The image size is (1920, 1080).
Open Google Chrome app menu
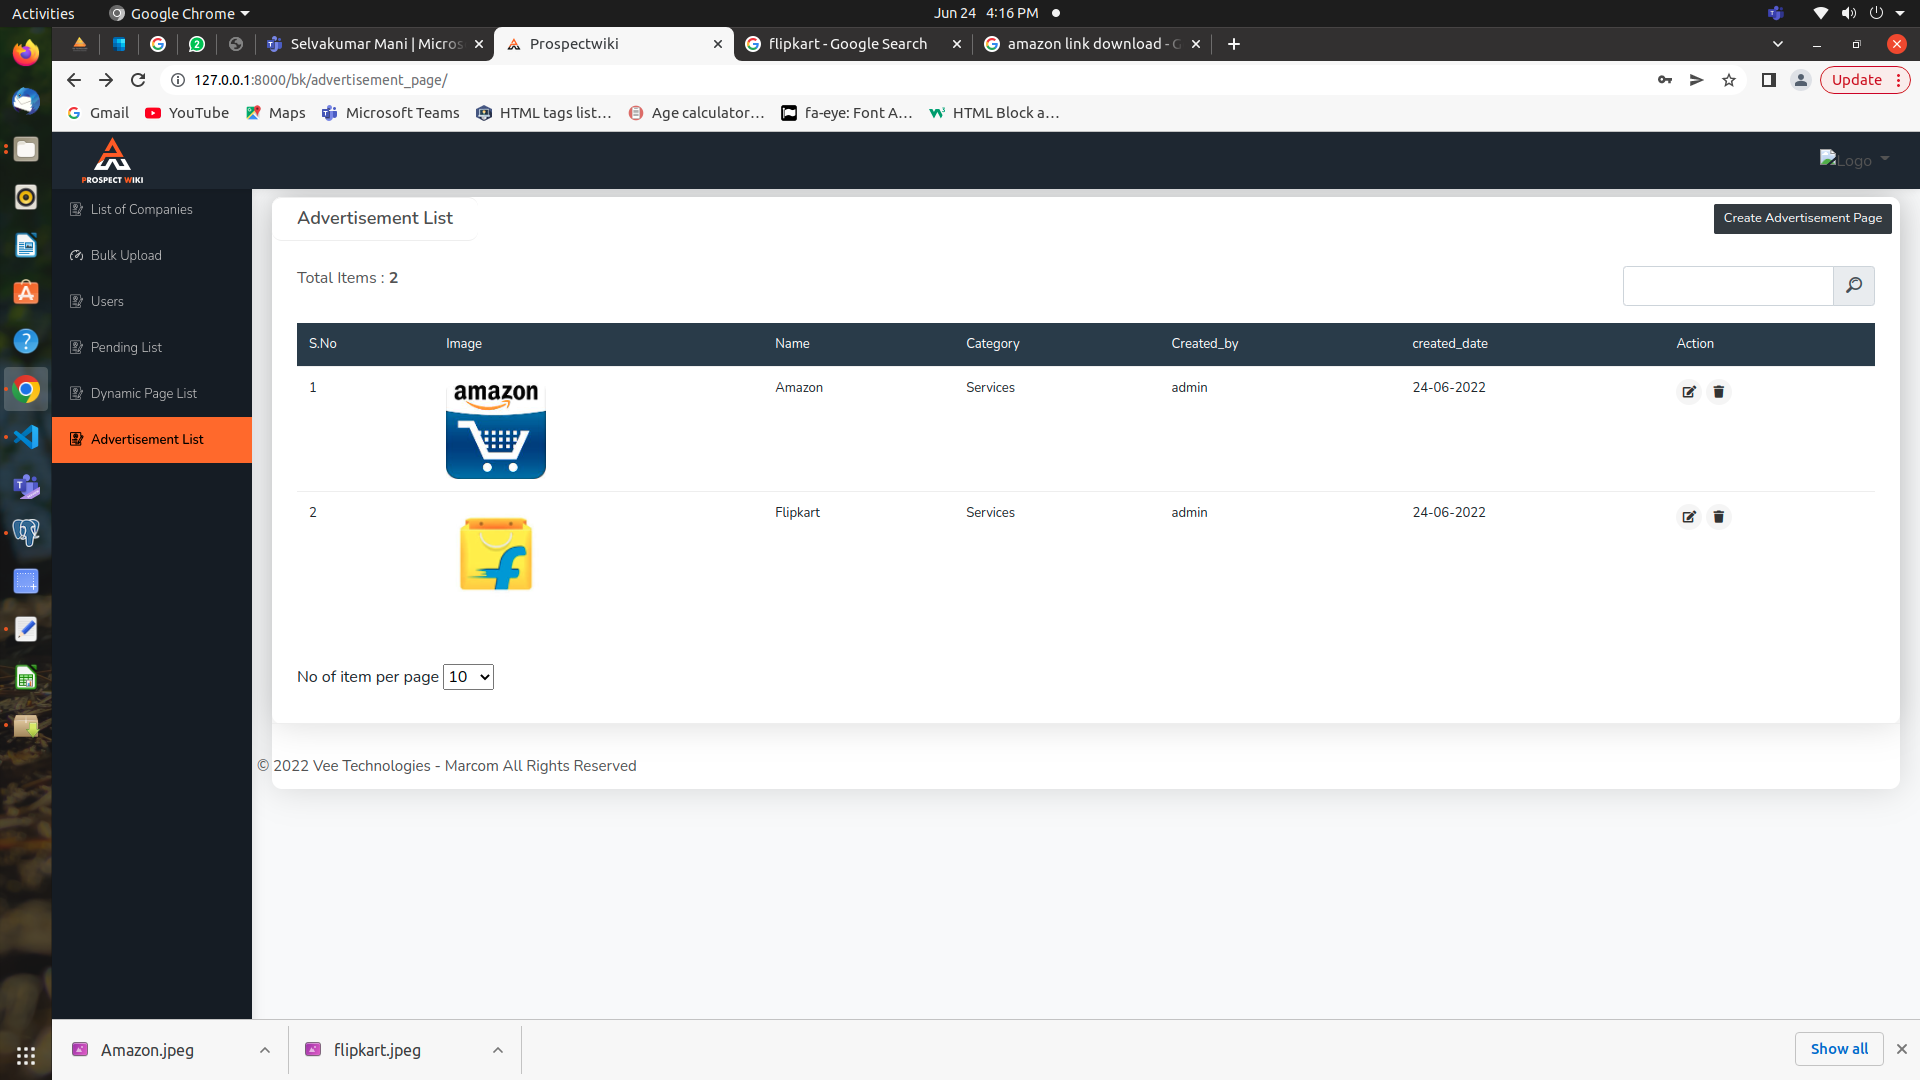point(180,13)
